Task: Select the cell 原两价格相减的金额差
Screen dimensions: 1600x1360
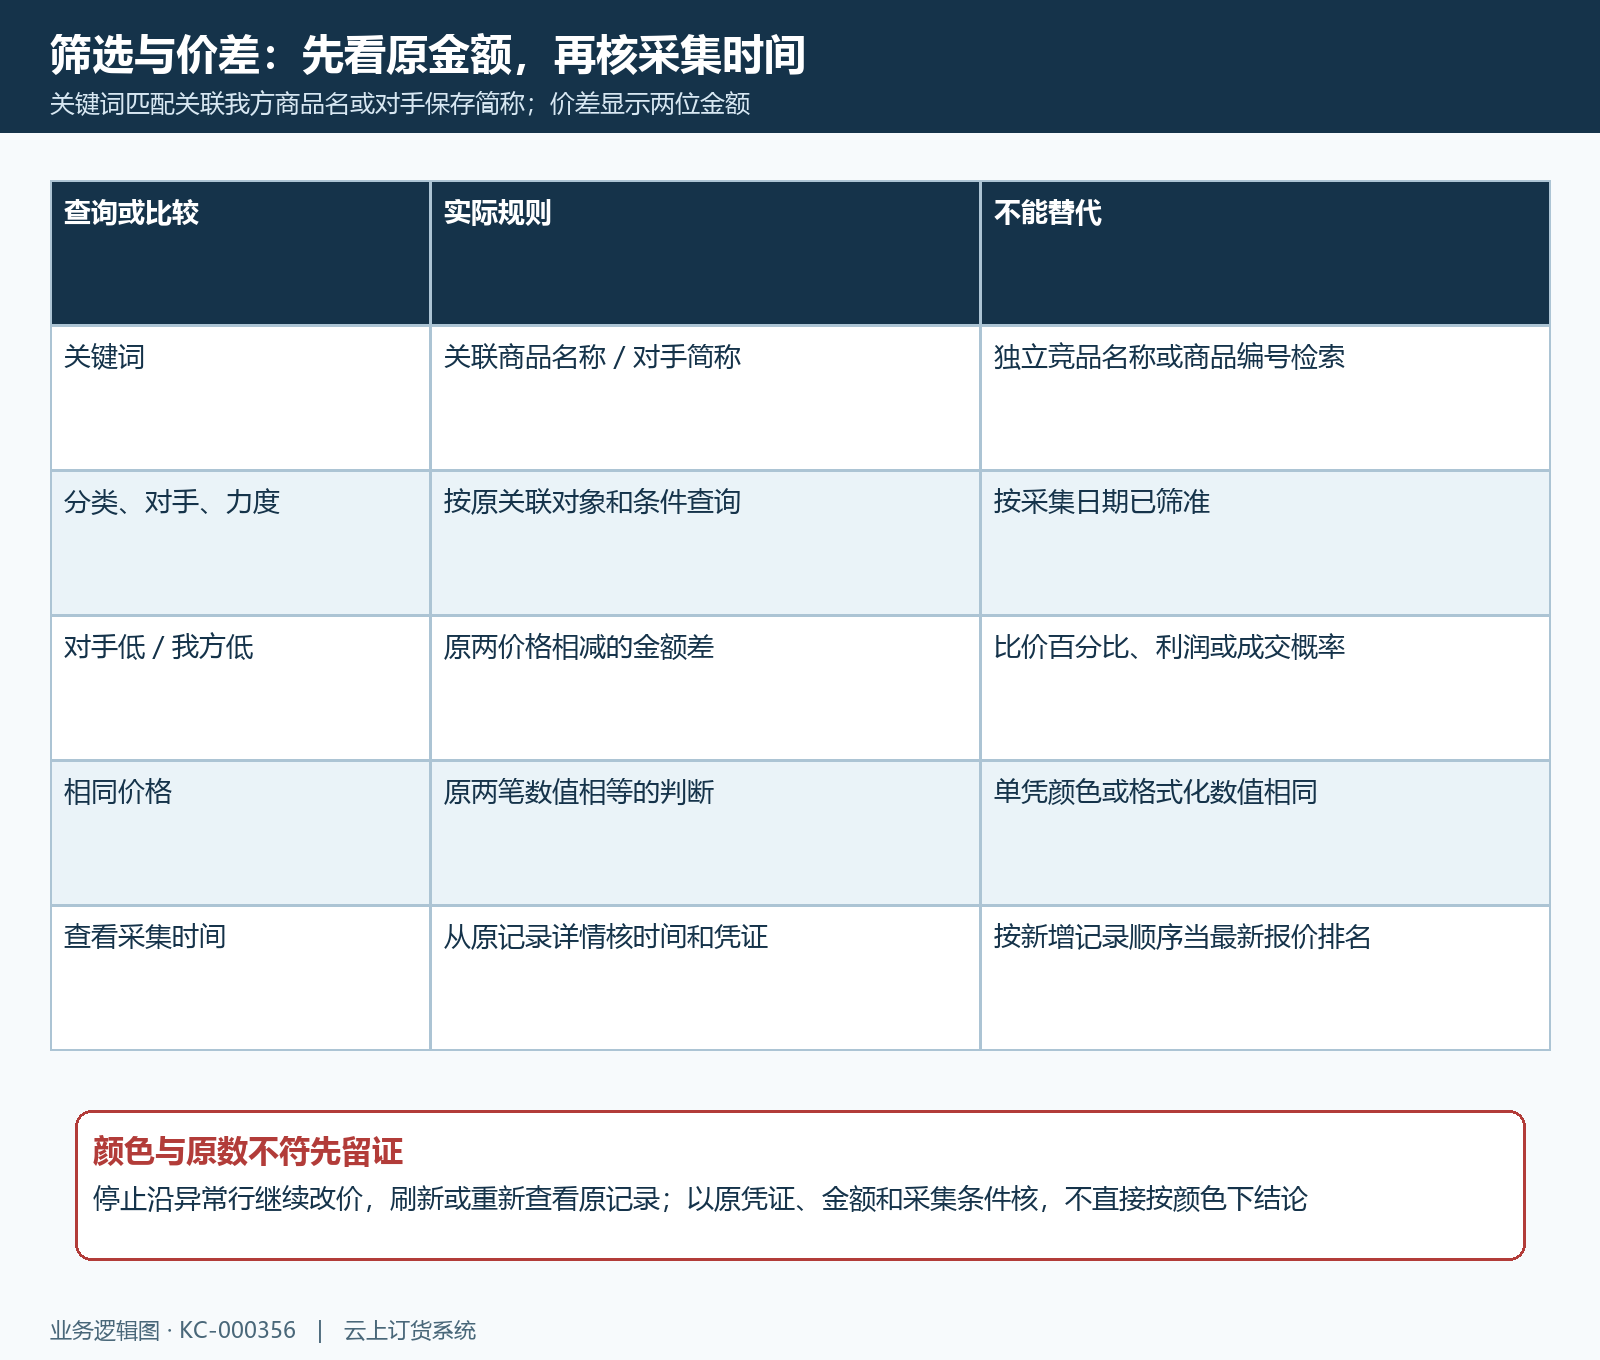Action: [x=705, y=688]
